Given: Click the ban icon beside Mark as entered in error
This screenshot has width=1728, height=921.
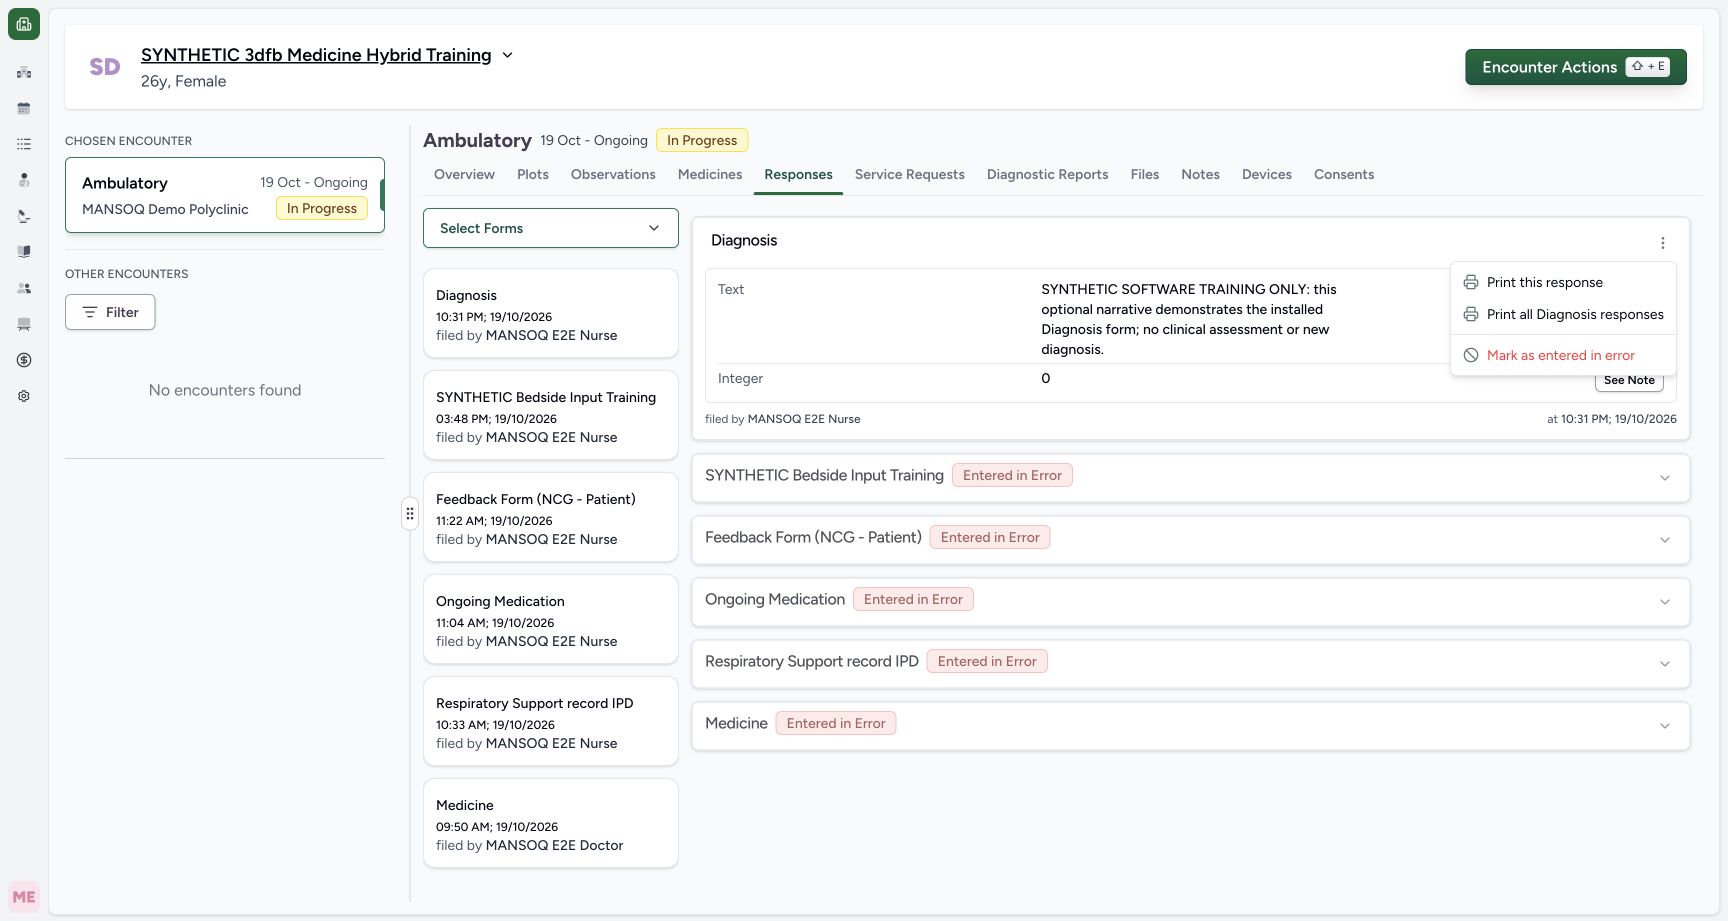Looking at the screenshot, I should tap(1471, 355).
